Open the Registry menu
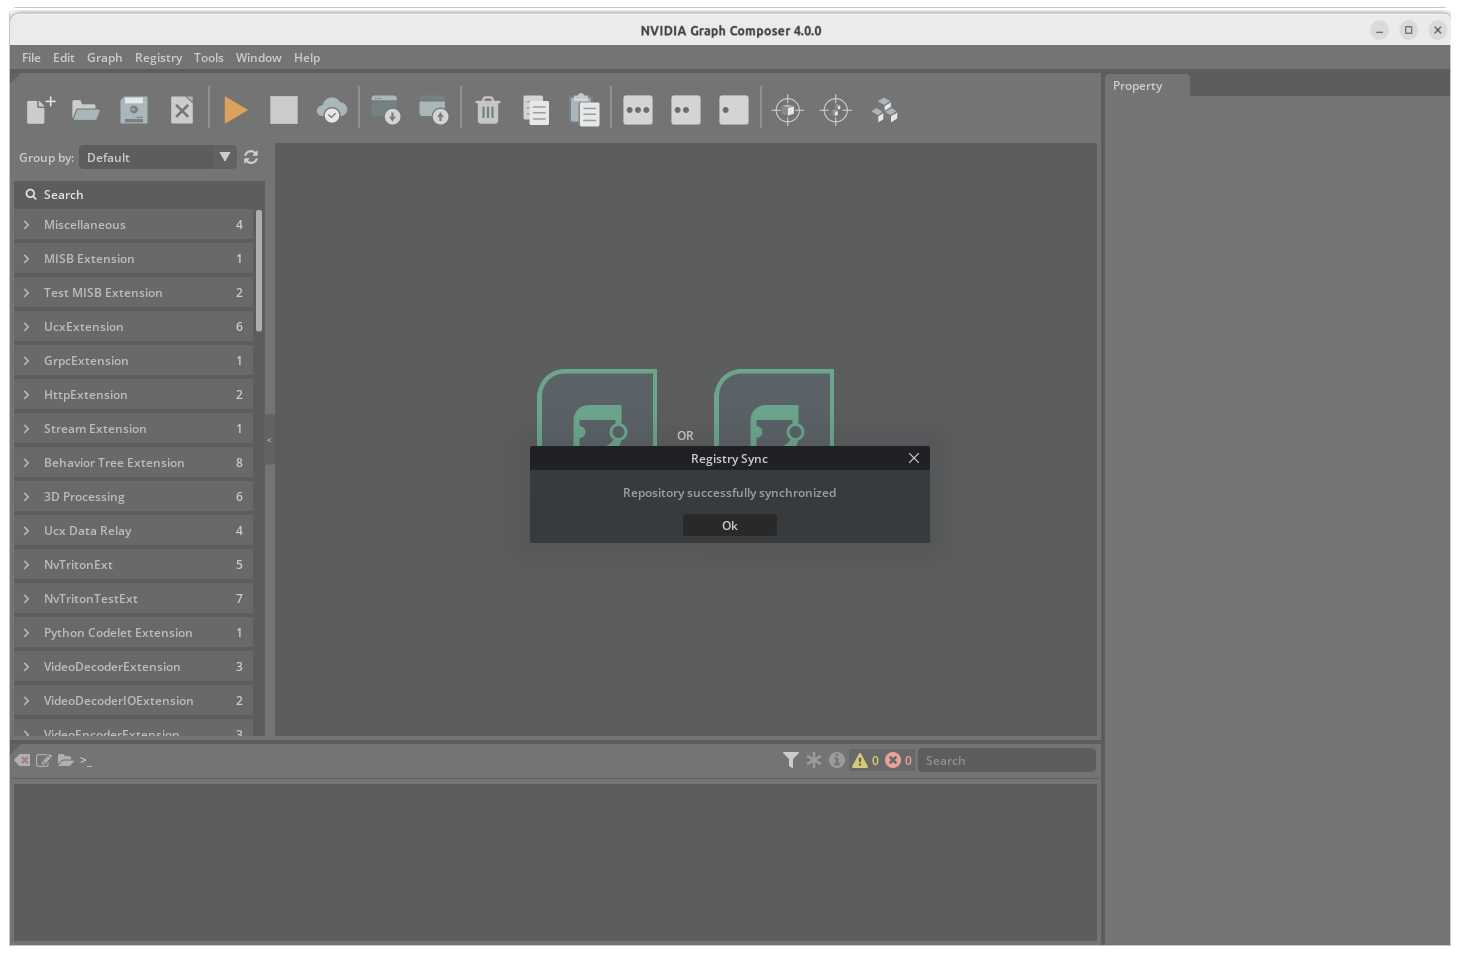 (158, 57)
